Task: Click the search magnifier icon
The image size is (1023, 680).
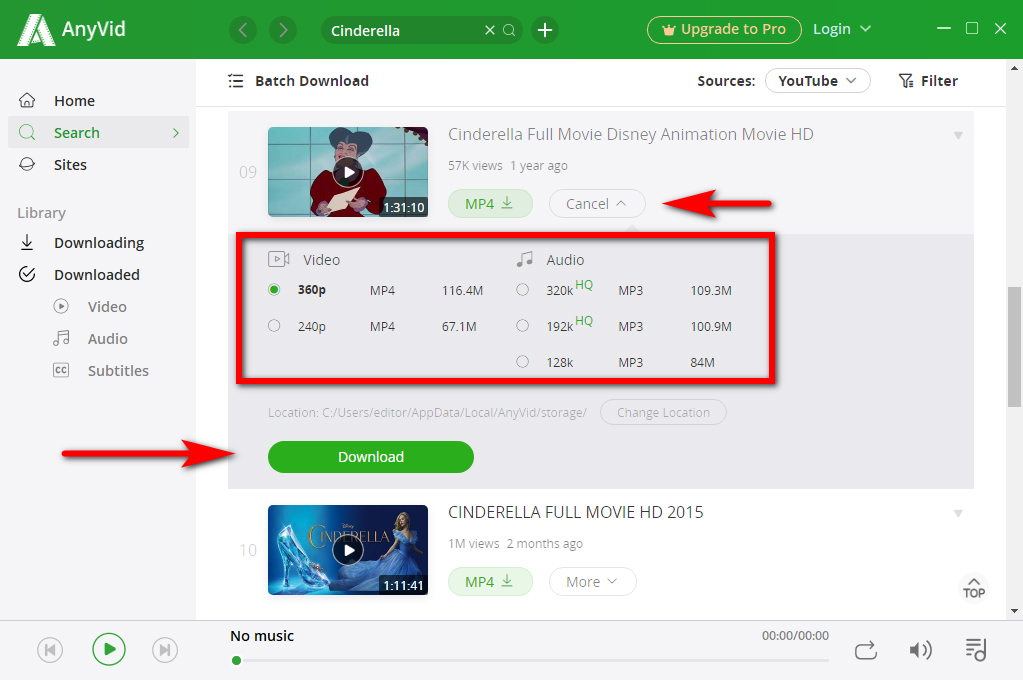Action: pyautogui.click(x=509, y=30)
